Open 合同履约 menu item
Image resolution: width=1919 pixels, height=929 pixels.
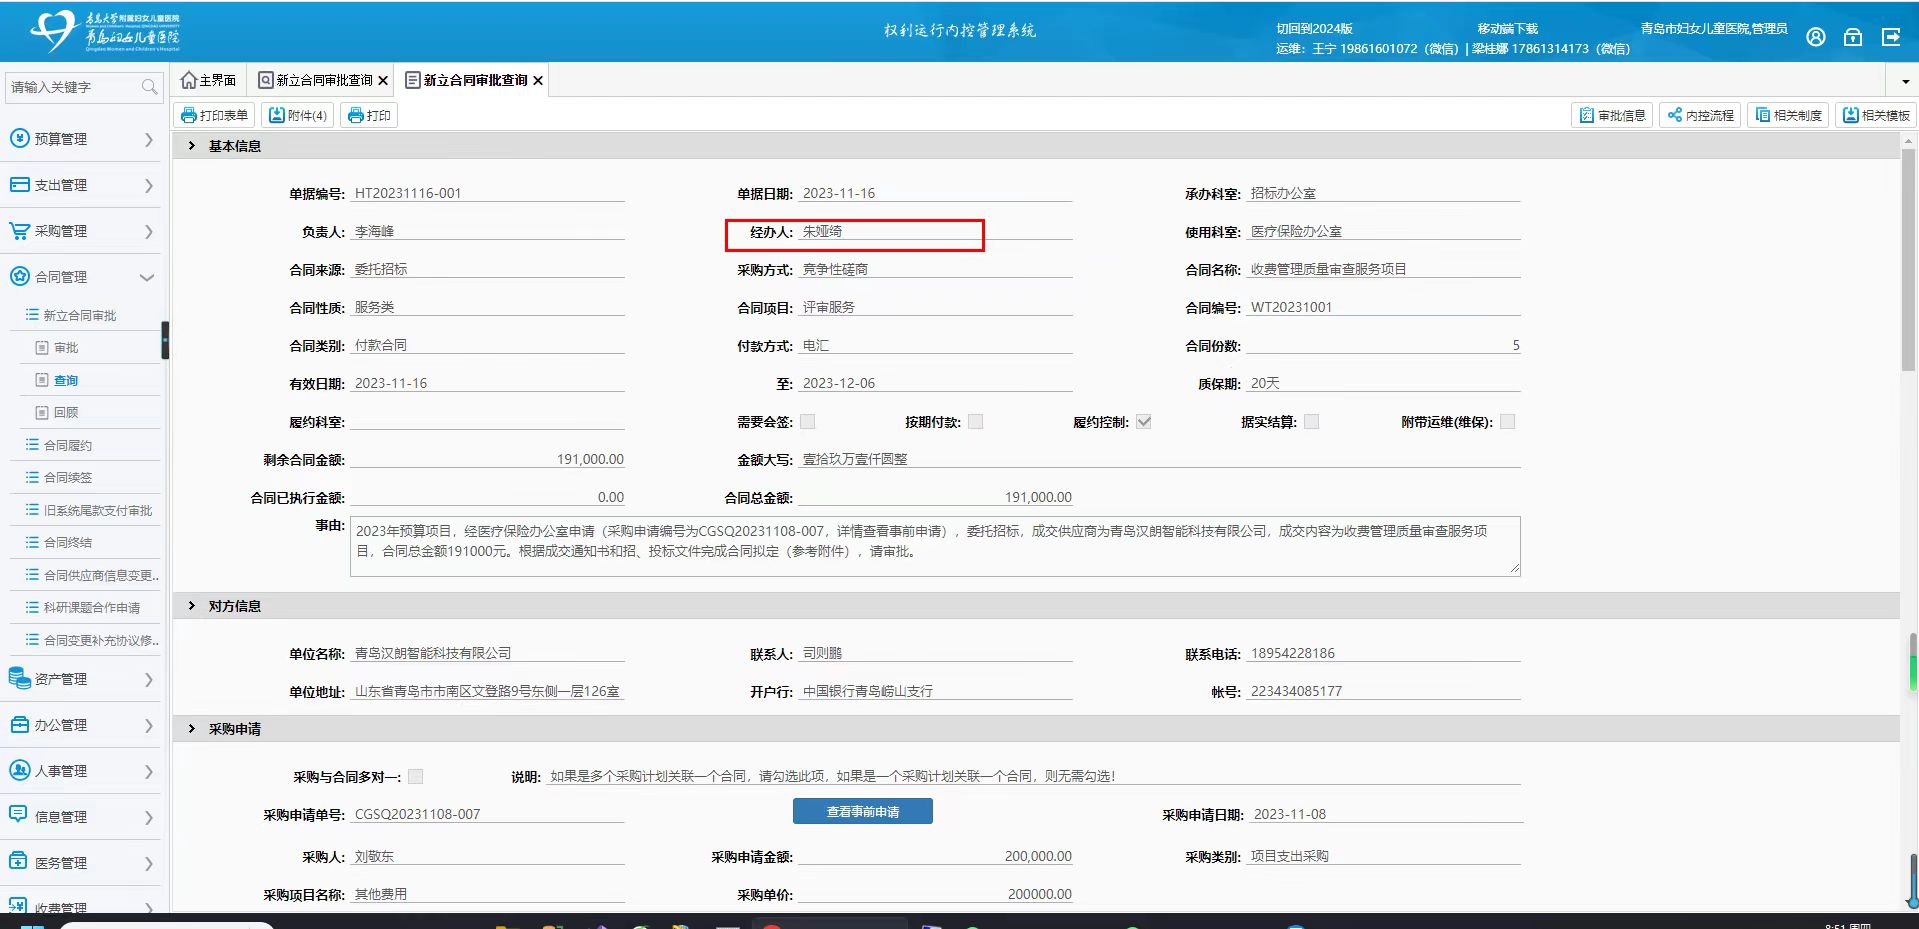[67, 445]
